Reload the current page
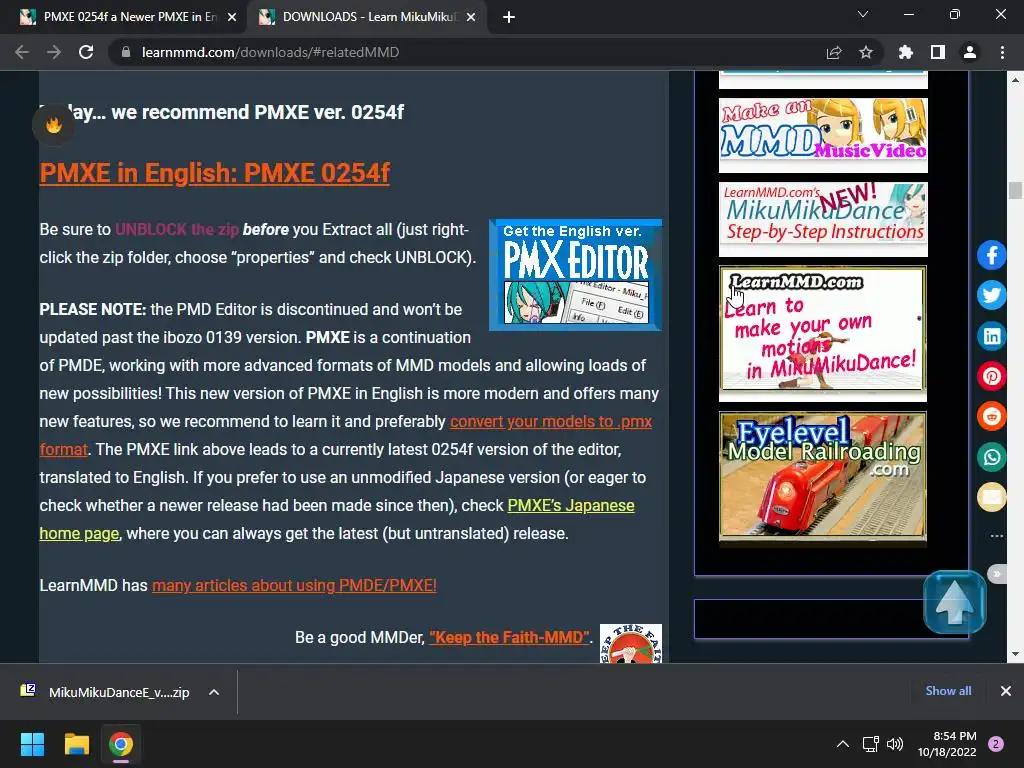Viewport: 1024px width, 768px height. click(86, 52)
